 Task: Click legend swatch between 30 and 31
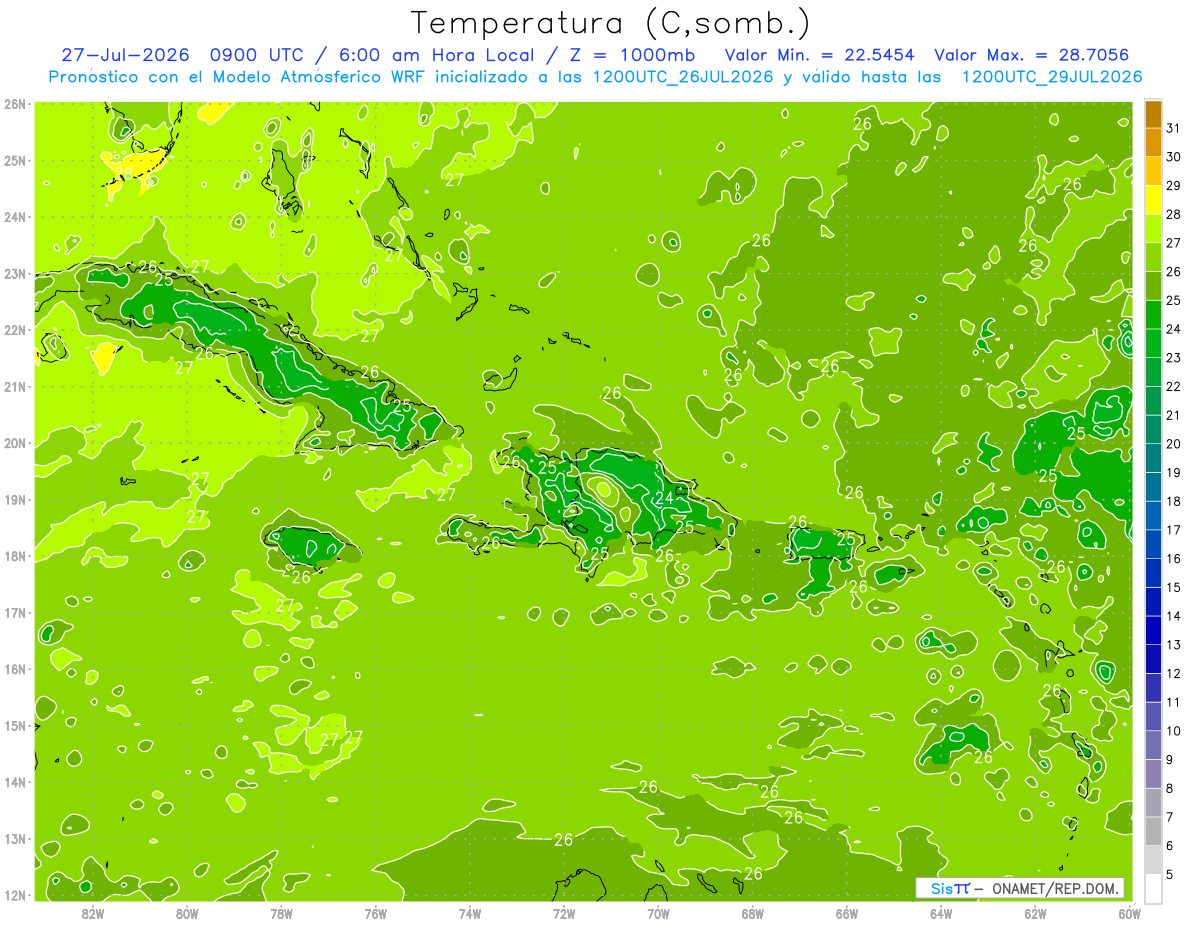(x=1153, y=142)
